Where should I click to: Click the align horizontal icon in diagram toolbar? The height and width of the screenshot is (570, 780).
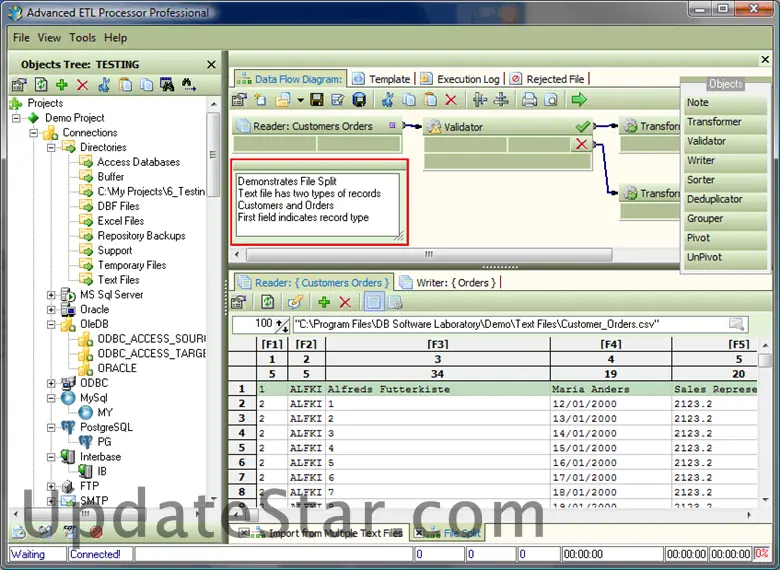[x=501, y=99]
